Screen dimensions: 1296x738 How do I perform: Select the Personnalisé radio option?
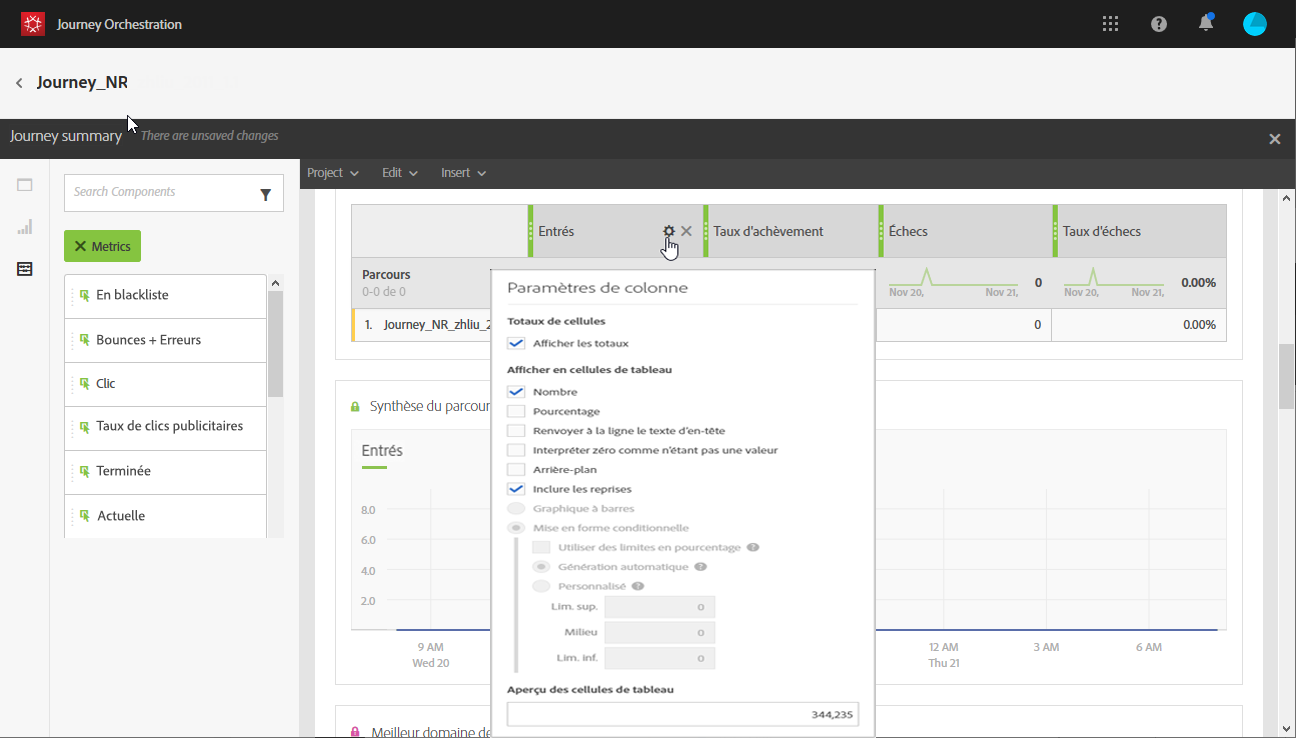[541, 586]
